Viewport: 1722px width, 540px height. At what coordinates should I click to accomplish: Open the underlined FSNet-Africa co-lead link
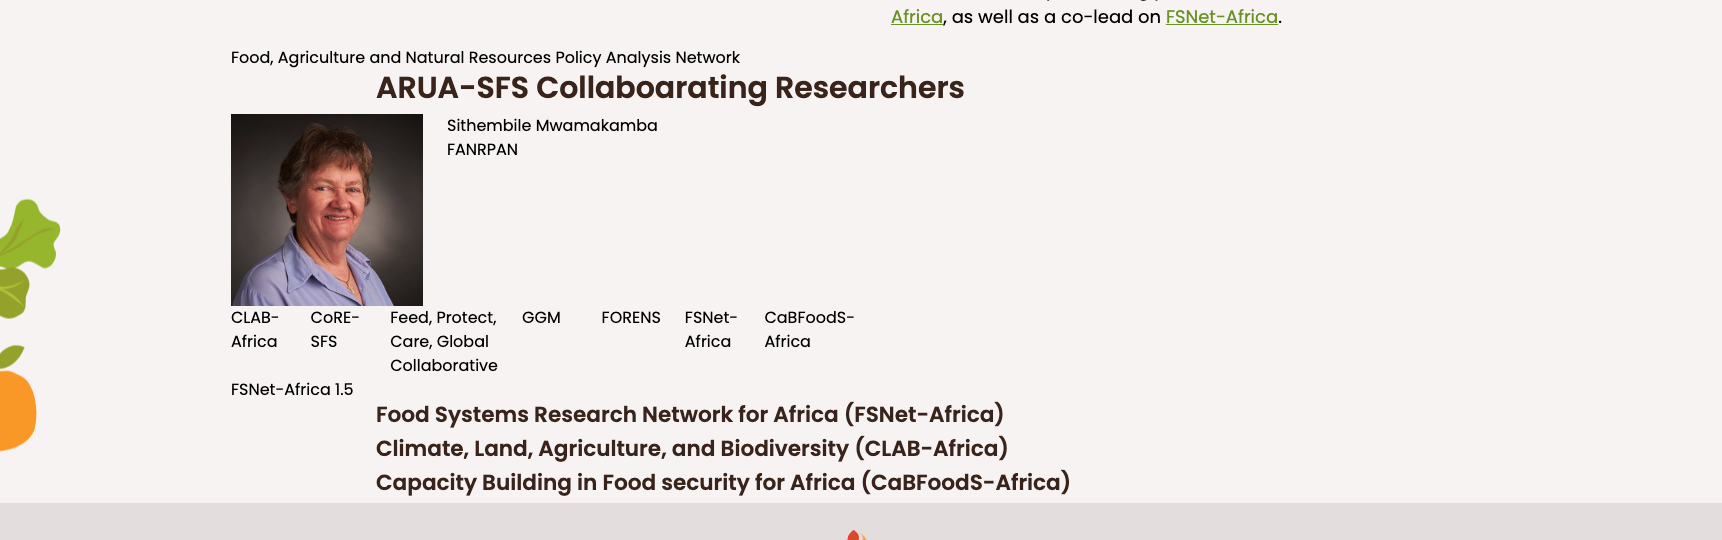click(x=1221, y=17)
